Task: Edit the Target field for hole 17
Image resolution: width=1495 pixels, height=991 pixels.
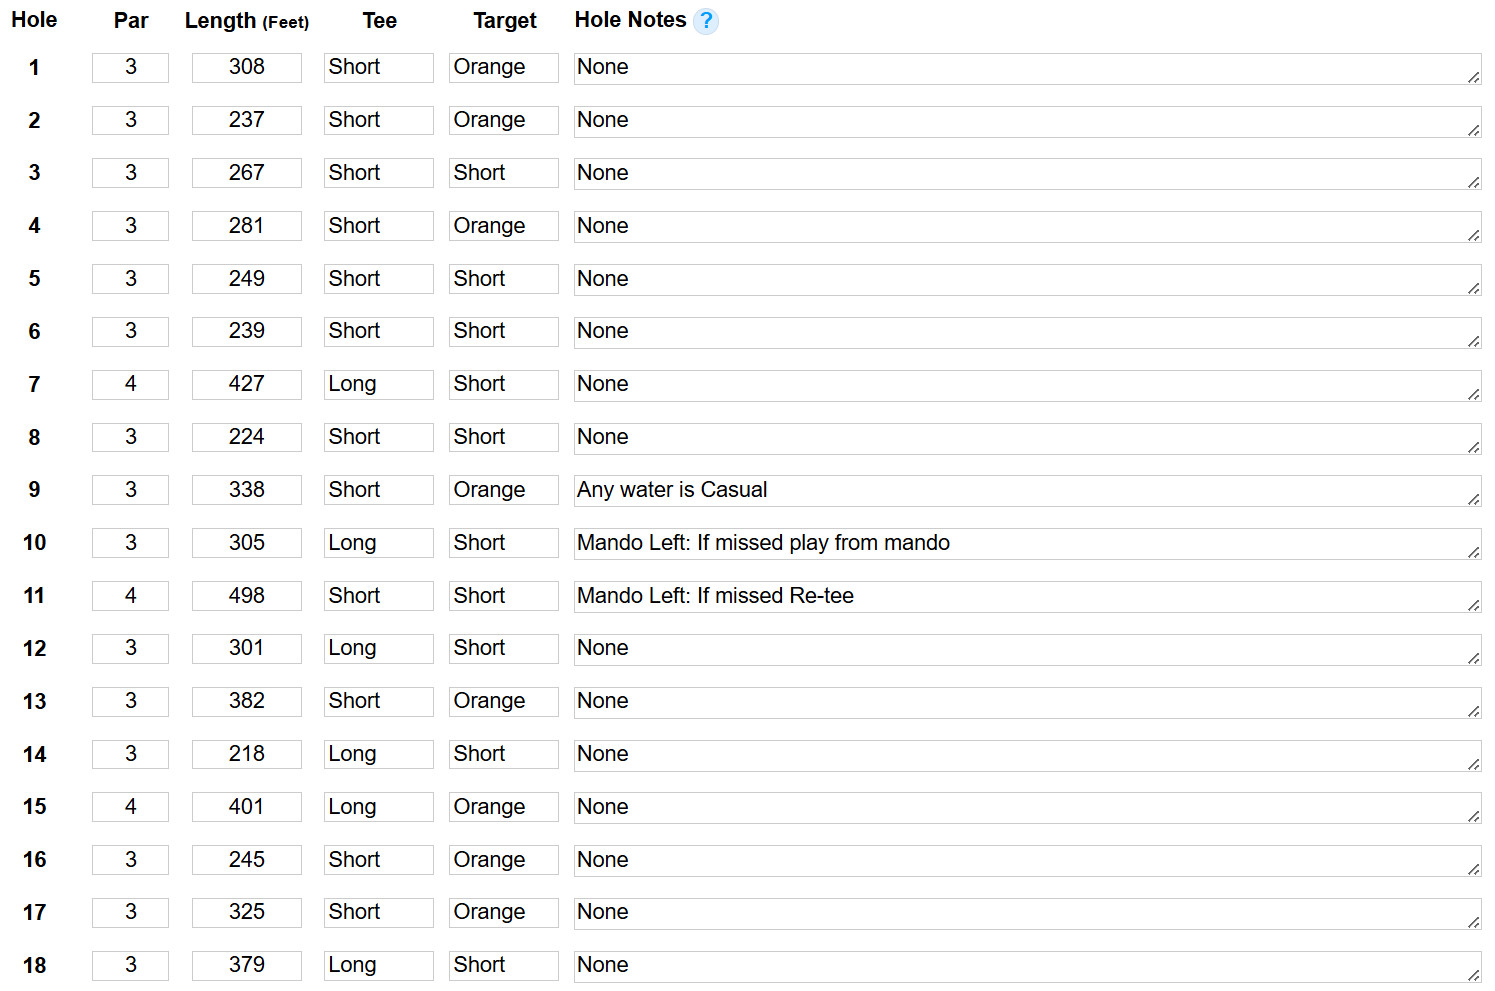Action: point(504,913)
